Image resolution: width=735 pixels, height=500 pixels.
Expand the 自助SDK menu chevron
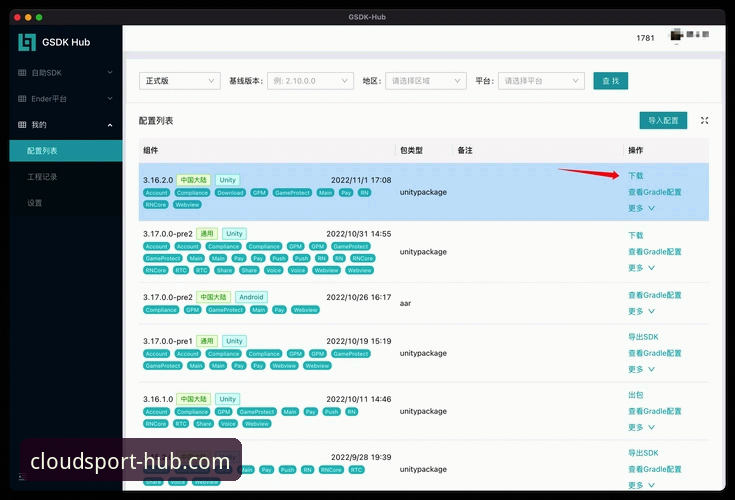(110, 73)
